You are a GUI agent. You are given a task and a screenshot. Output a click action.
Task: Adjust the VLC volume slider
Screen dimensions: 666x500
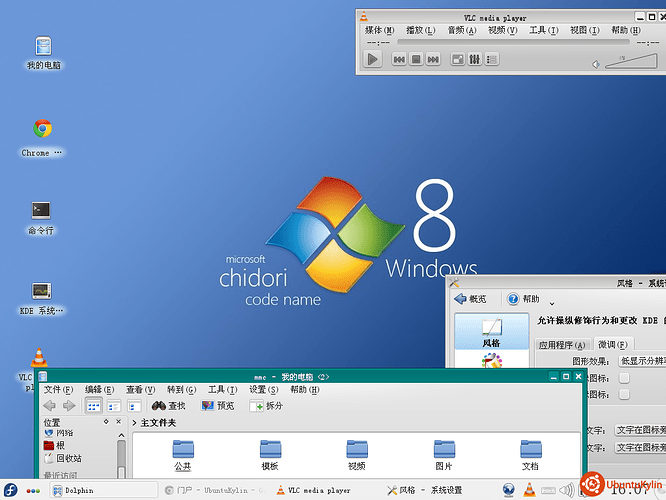pyautogui.click(x=631, y=61)
